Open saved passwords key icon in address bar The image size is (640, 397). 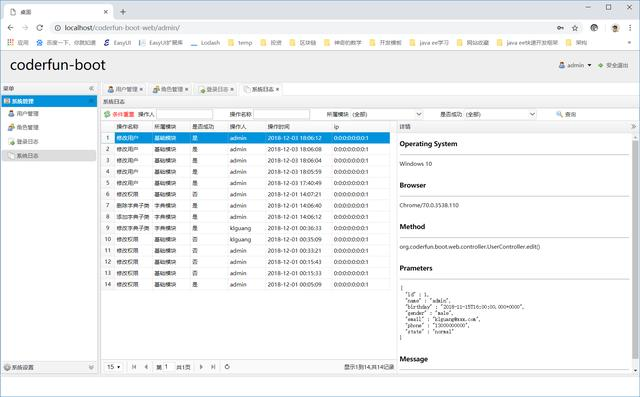[560, 28]
